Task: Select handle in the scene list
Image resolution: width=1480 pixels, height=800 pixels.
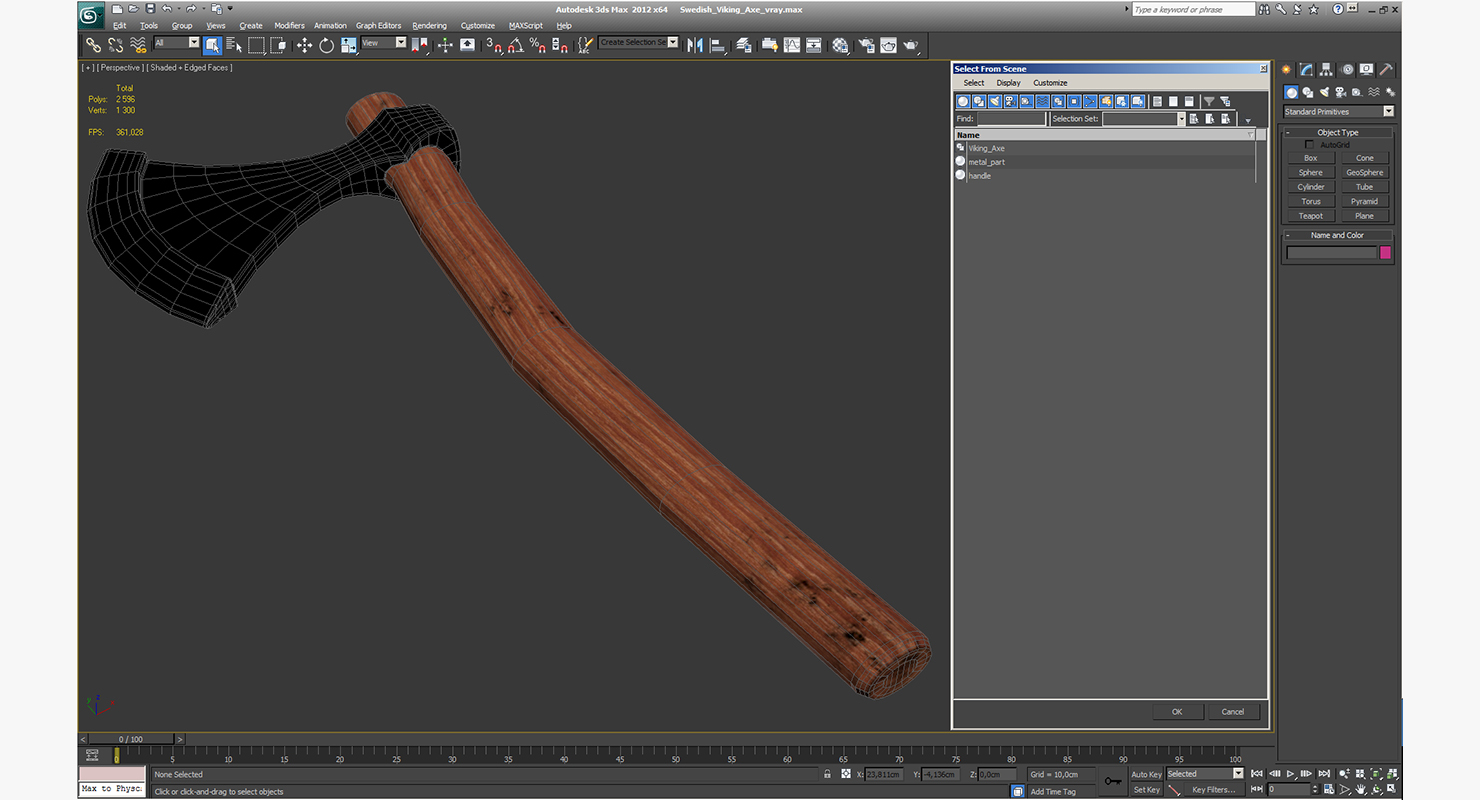Action: (x=980, y=176)
